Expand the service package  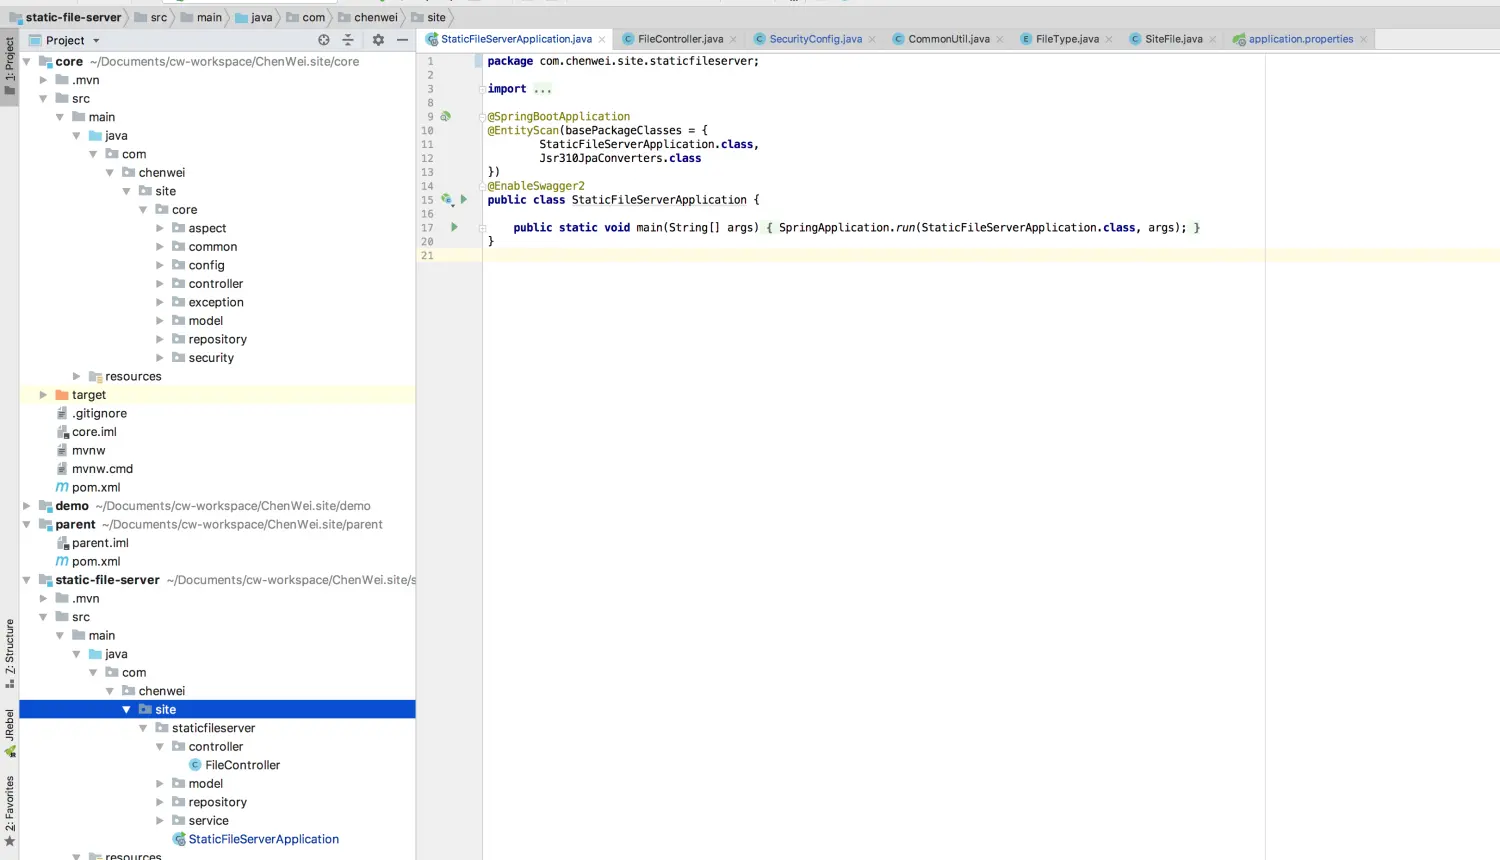[x=160, y=821]
